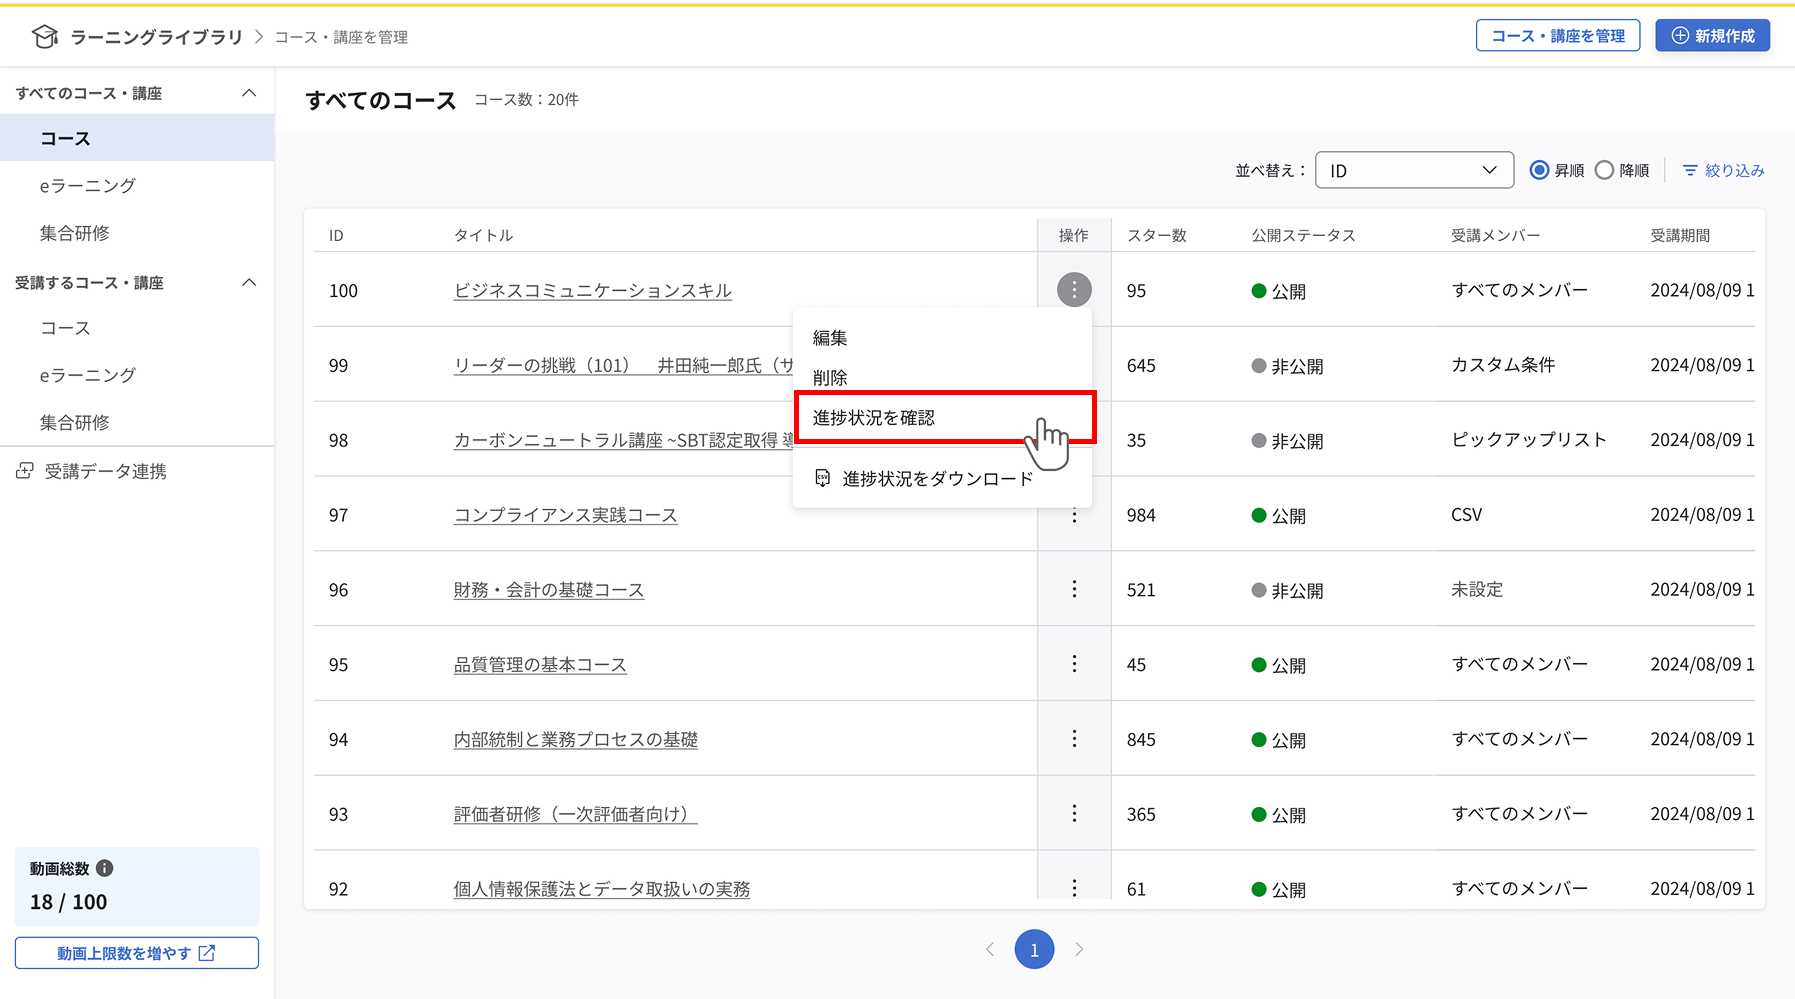The image size is (1795, 999).
Task: Open ビジネスコミュニケーションスキル course link
Action: [593, 290]
